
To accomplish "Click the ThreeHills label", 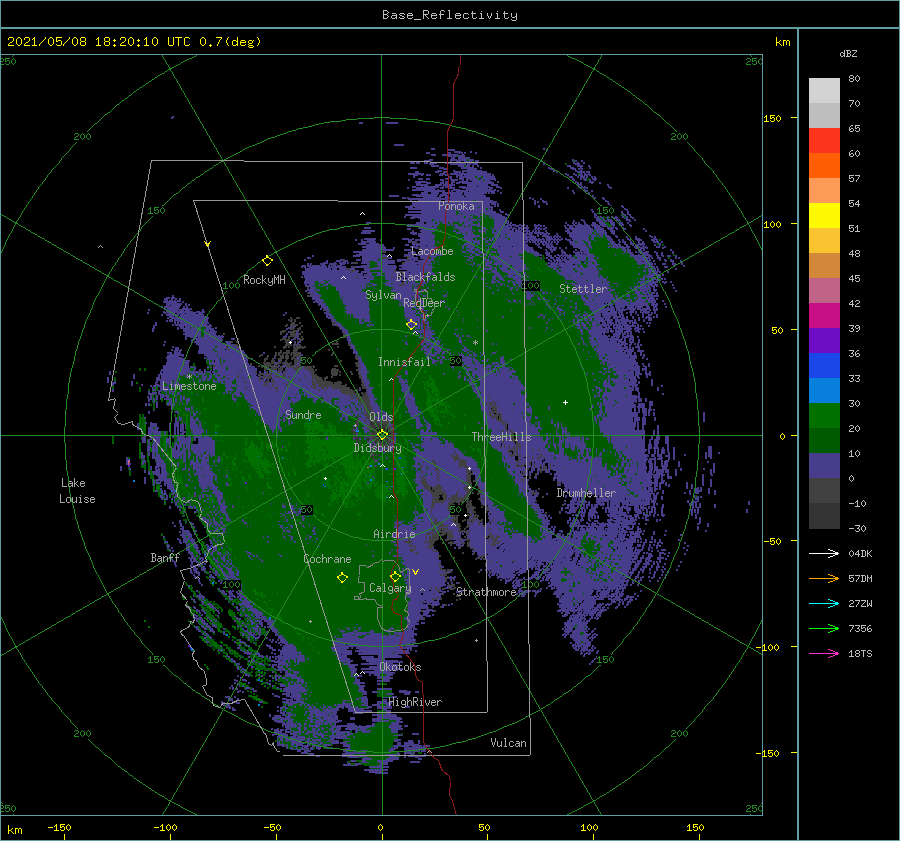I will (501, 437).
